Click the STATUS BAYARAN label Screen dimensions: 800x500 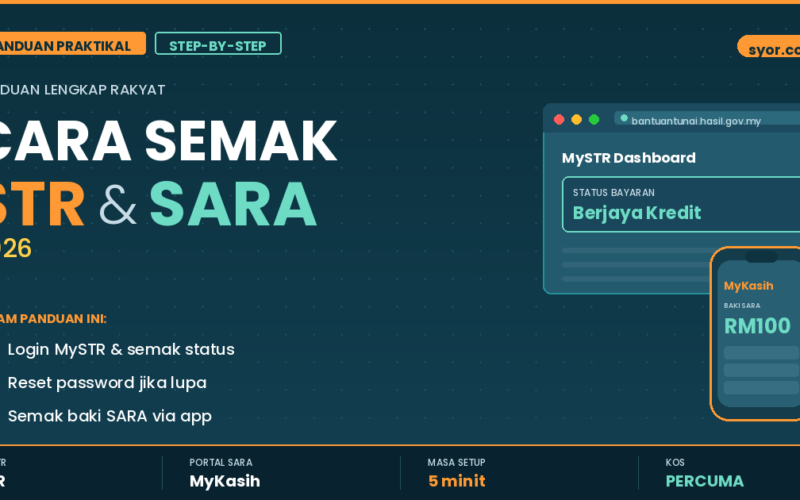pyautogui.click(x=614, y=192)
